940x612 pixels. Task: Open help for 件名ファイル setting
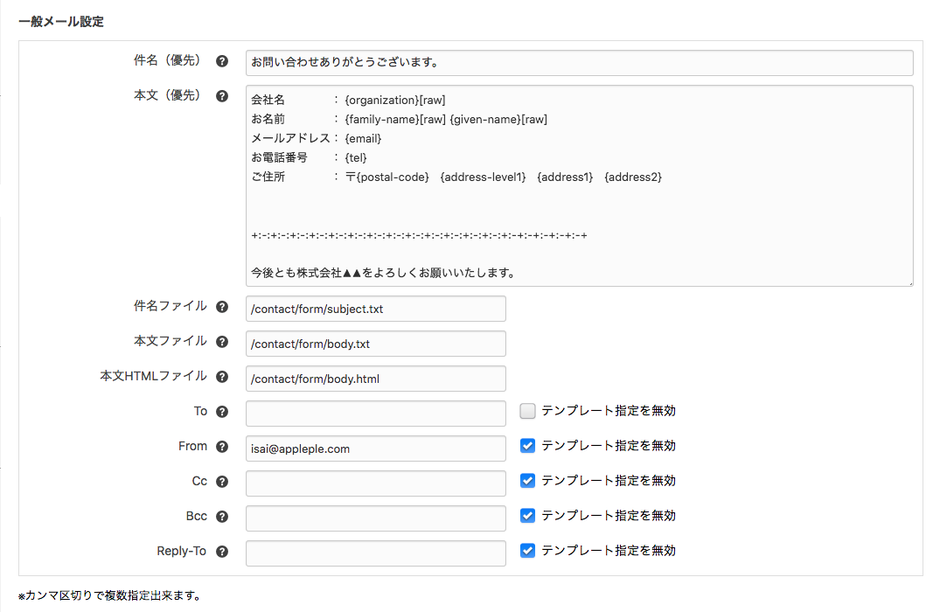click(222, 306)
